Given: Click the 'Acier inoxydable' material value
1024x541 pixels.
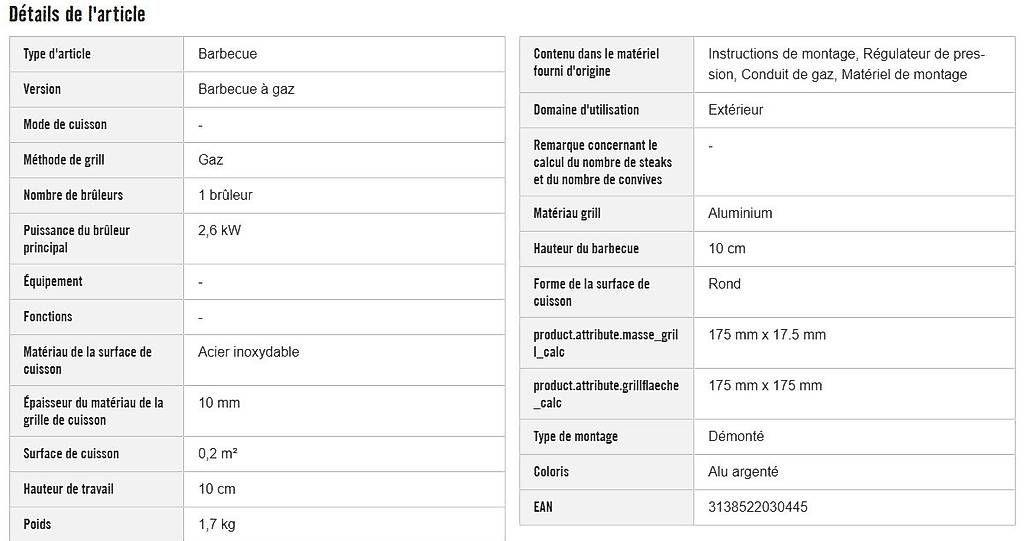Looking at the screenshot, I should [x=249, y=352].
